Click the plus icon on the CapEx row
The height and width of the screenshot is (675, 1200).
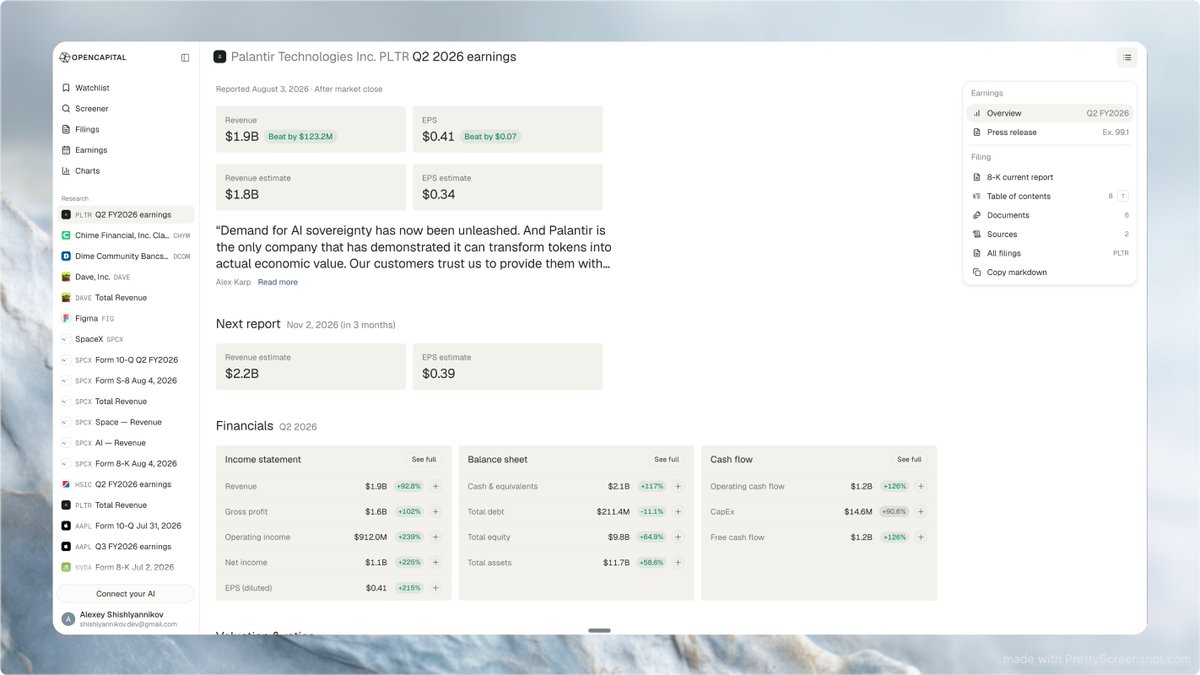(x=921, y=512)
